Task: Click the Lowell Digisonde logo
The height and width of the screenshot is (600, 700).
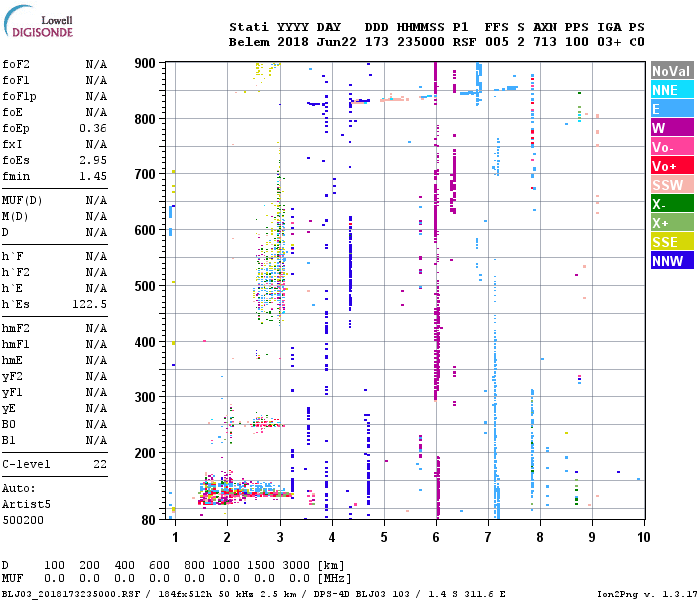Action: coord(38,21)
